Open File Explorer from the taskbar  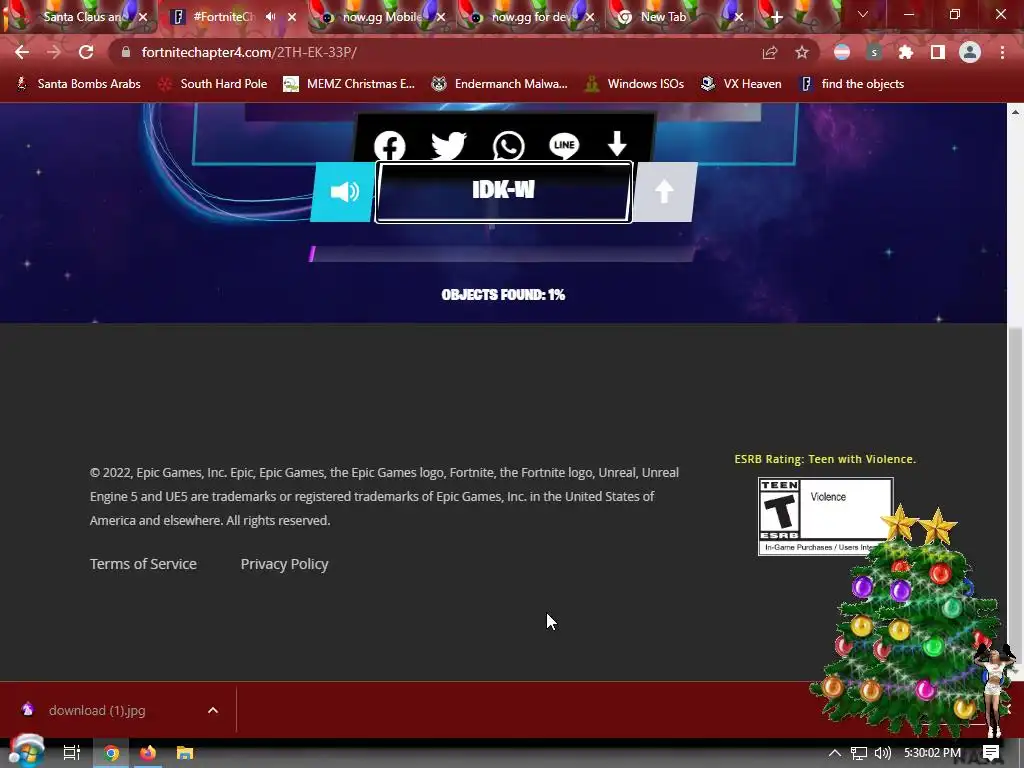pos(185,753)
